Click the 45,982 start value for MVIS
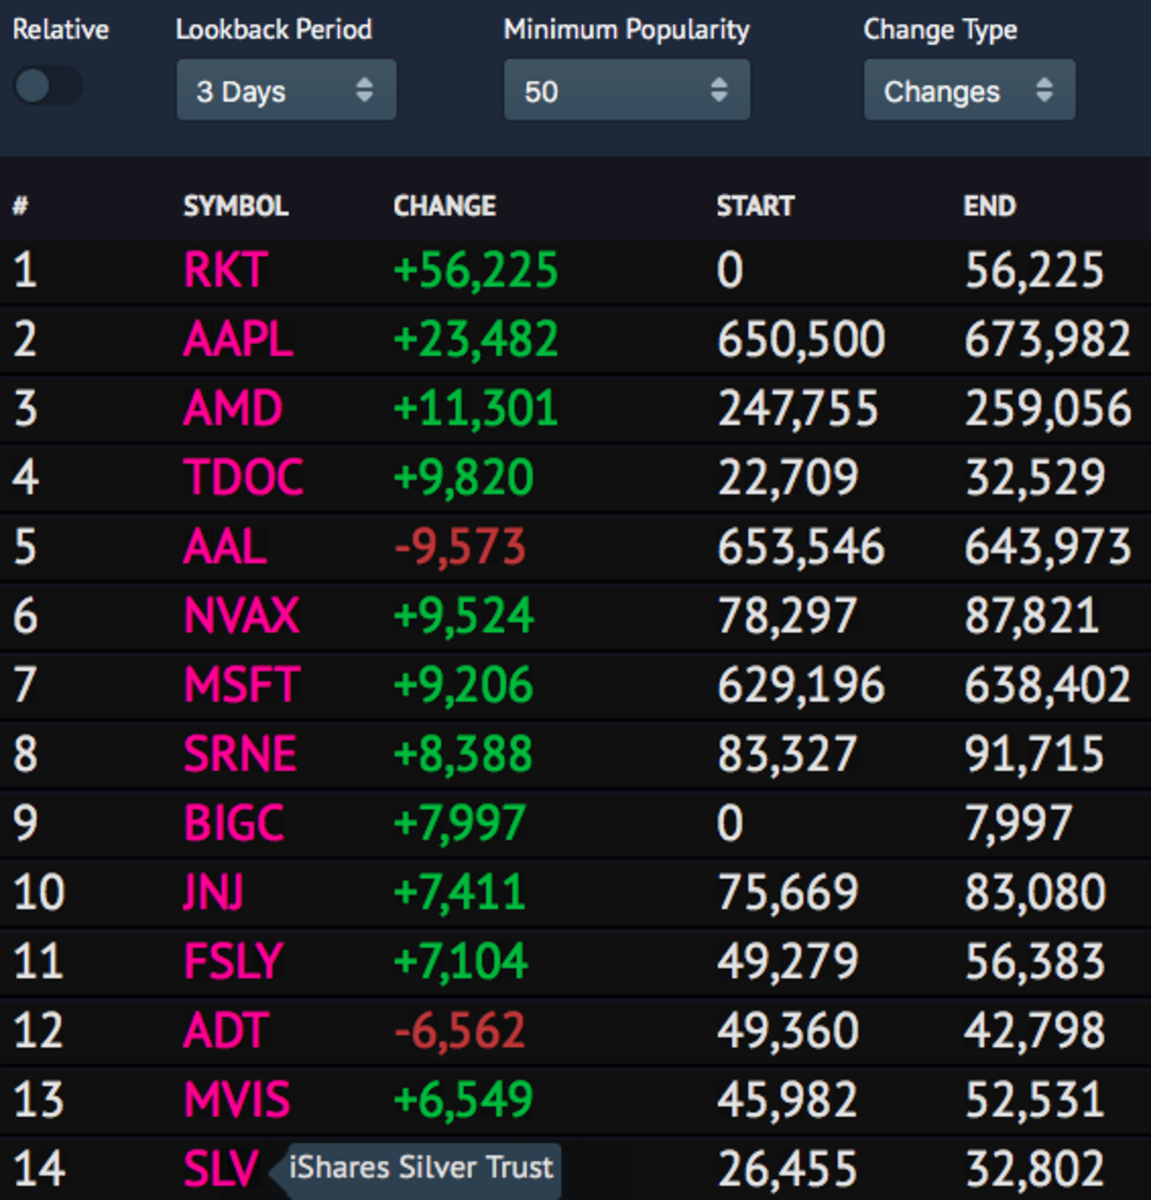 click(787, 1099)
